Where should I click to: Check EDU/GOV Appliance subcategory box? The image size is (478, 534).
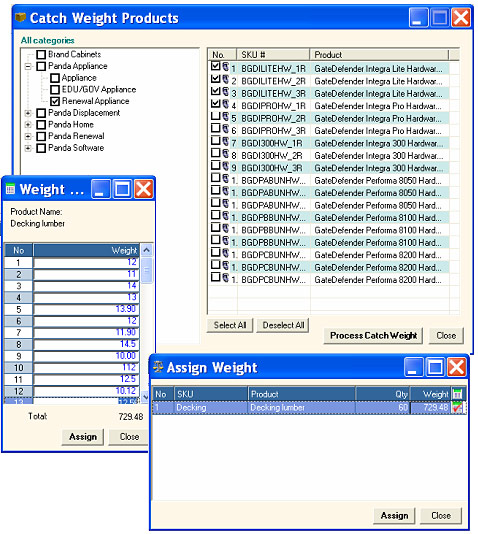coord(54,90)
